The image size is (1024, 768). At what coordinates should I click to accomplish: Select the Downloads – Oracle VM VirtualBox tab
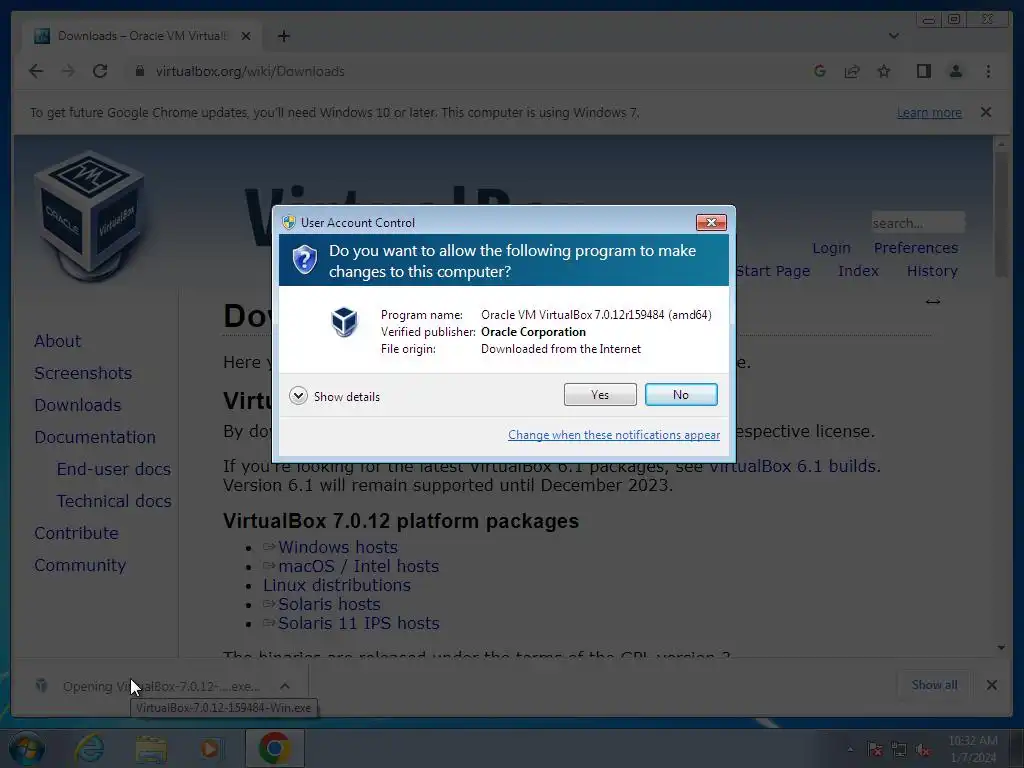pos(142,36)
